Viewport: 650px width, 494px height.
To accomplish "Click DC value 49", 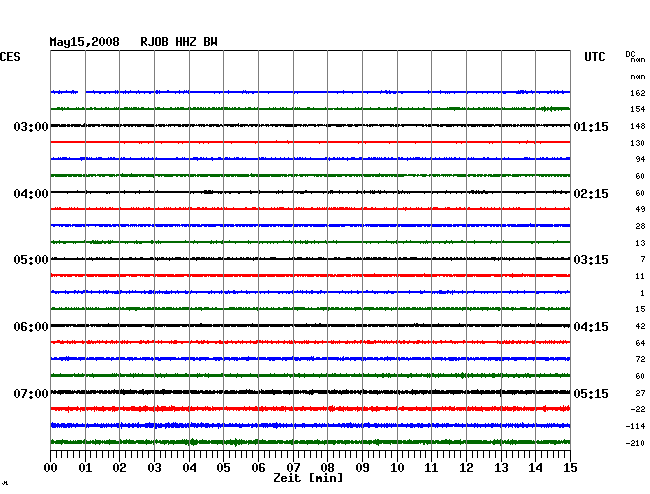I will [640, 209].
